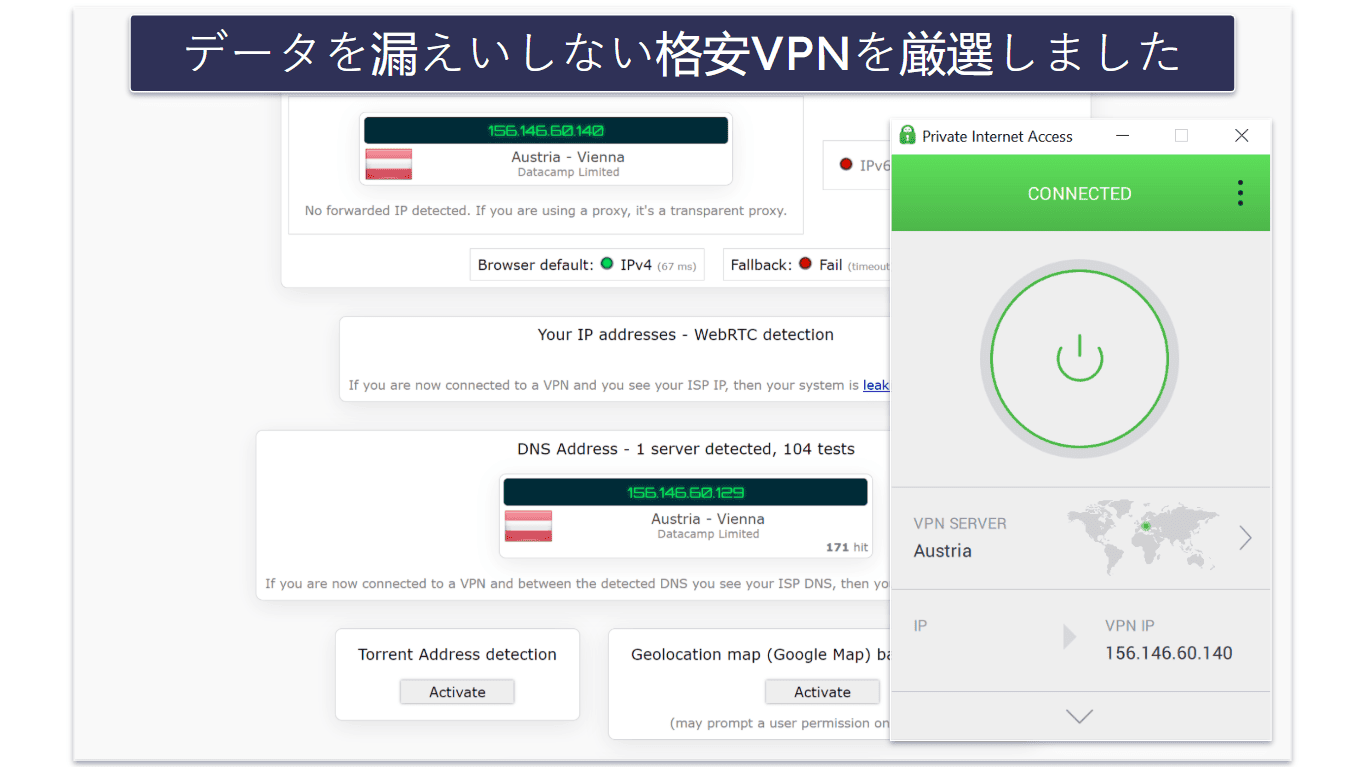This screenshot has height=767, width=1365.
Task: Click the Datacamp Limited text under DNS
Action: pyautogui.click(x=708, y=534)
